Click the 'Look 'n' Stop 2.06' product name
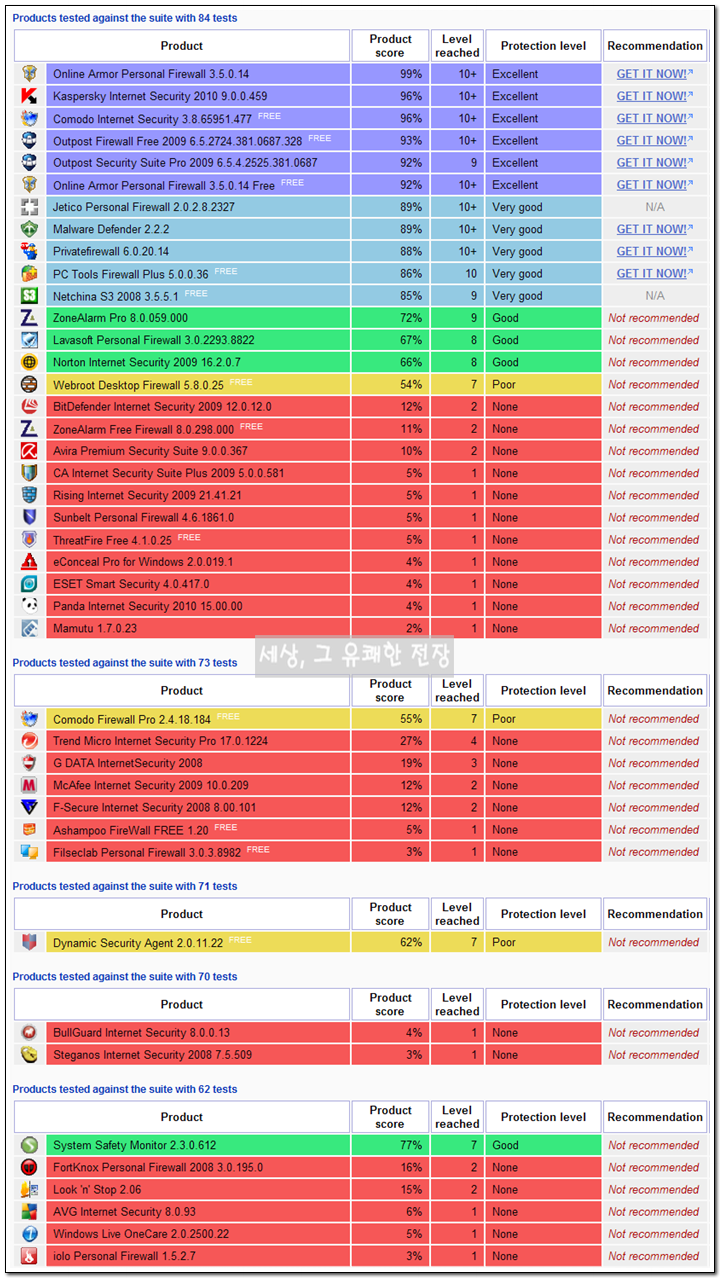720x1278 pixels. point(97,1190)
